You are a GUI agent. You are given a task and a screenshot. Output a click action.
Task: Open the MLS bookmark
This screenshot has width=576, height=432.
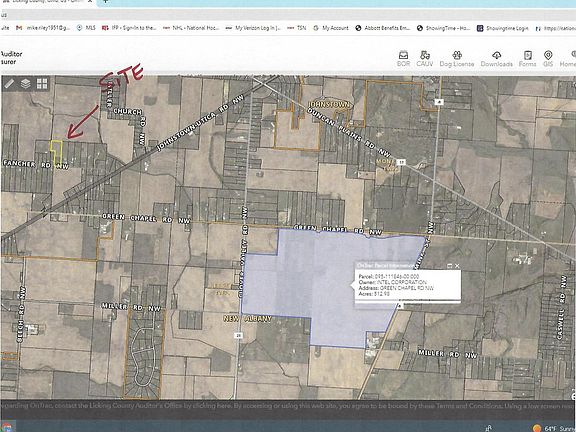pos(86,28)
